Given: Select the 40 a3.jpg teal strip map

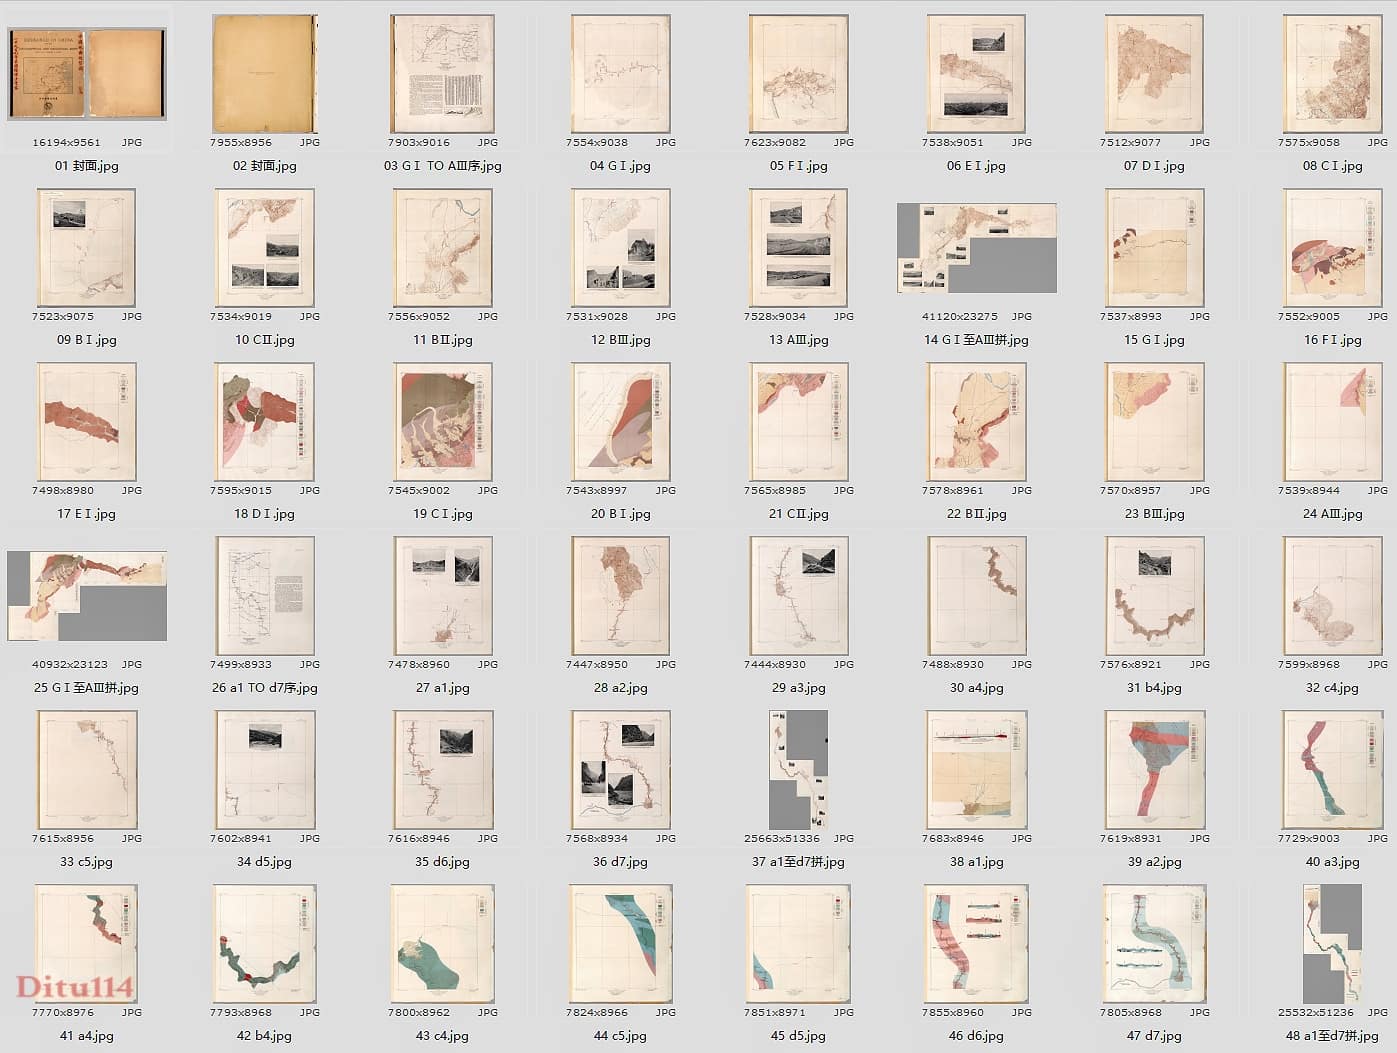Looking at the screenshot, I should point(1332,770).
